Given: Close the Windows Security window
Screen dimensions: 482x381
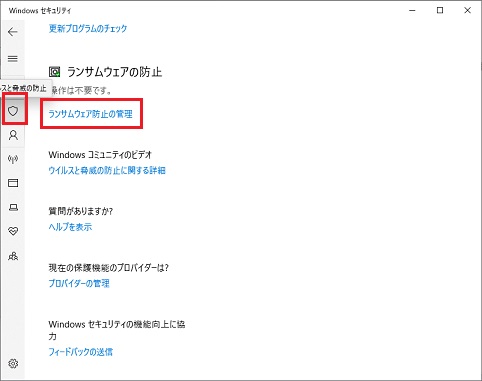Looking at the screenshot, I should (x=467, y=11).
